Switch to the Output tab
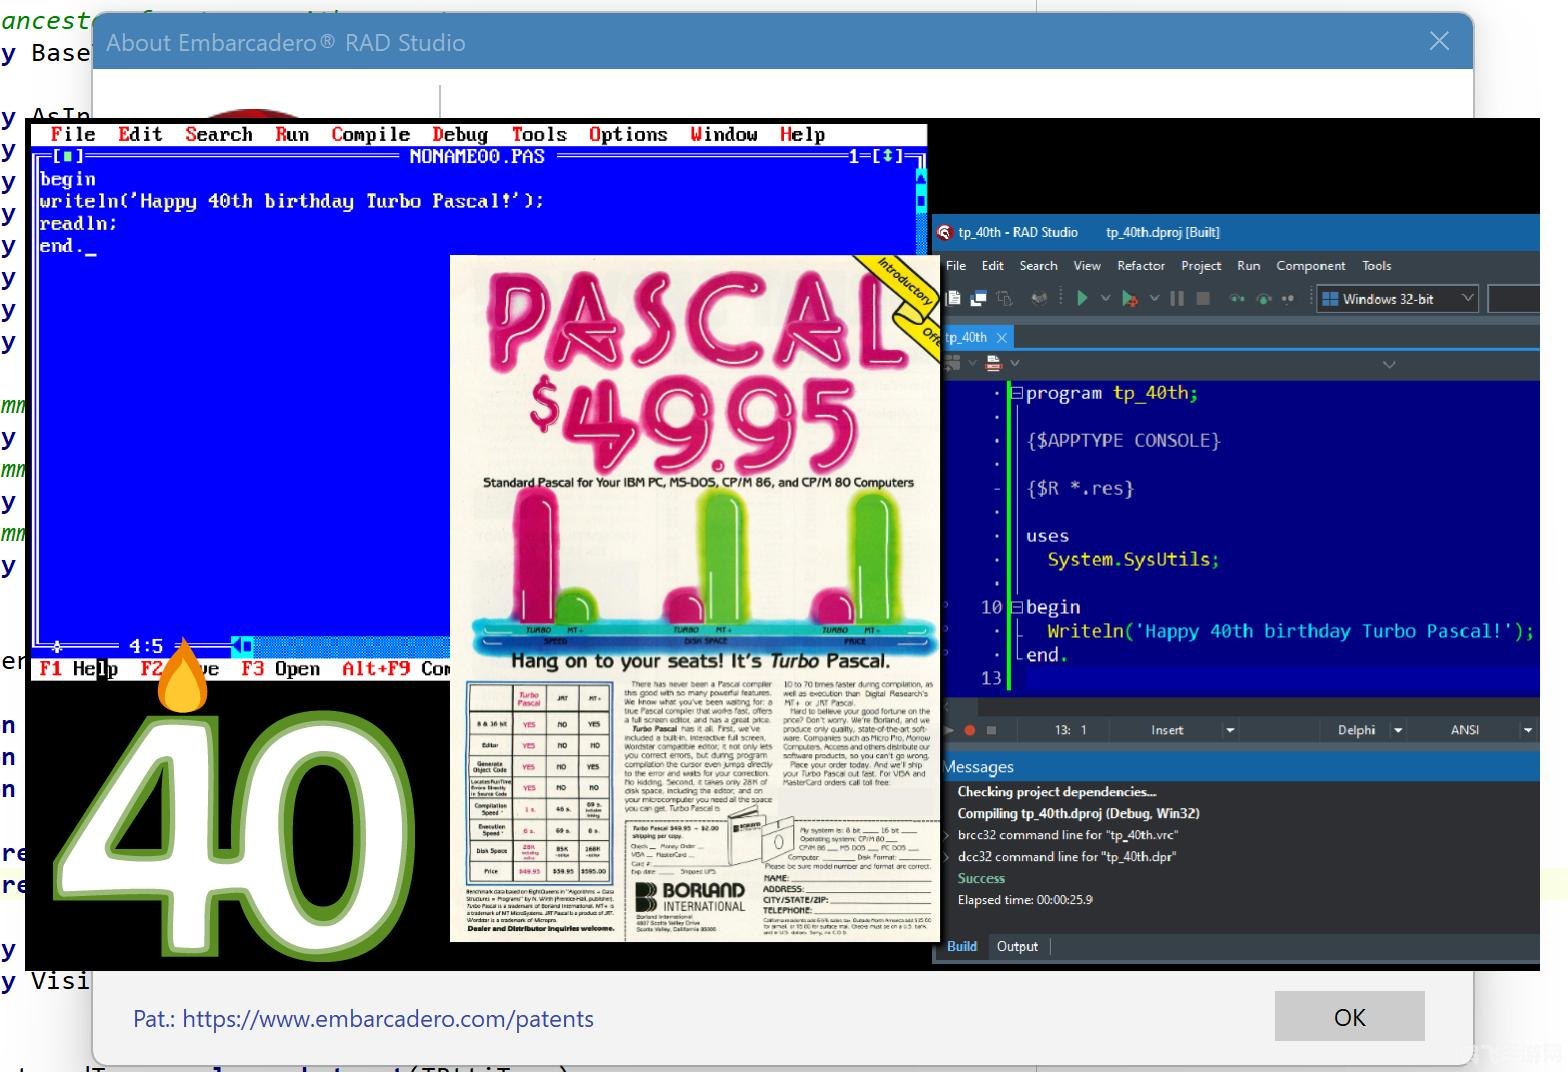 (x=1017, y=946)
